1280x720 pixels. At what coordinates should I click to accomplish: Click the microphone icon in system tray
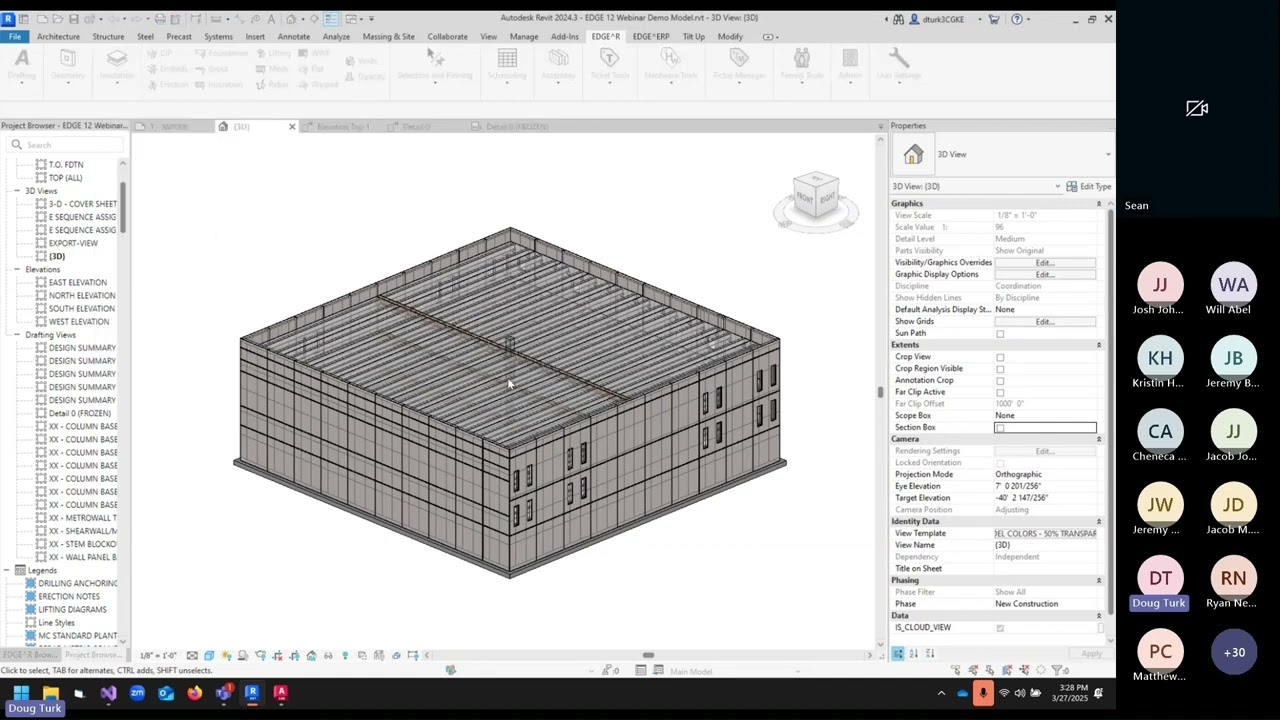(983, 693)
